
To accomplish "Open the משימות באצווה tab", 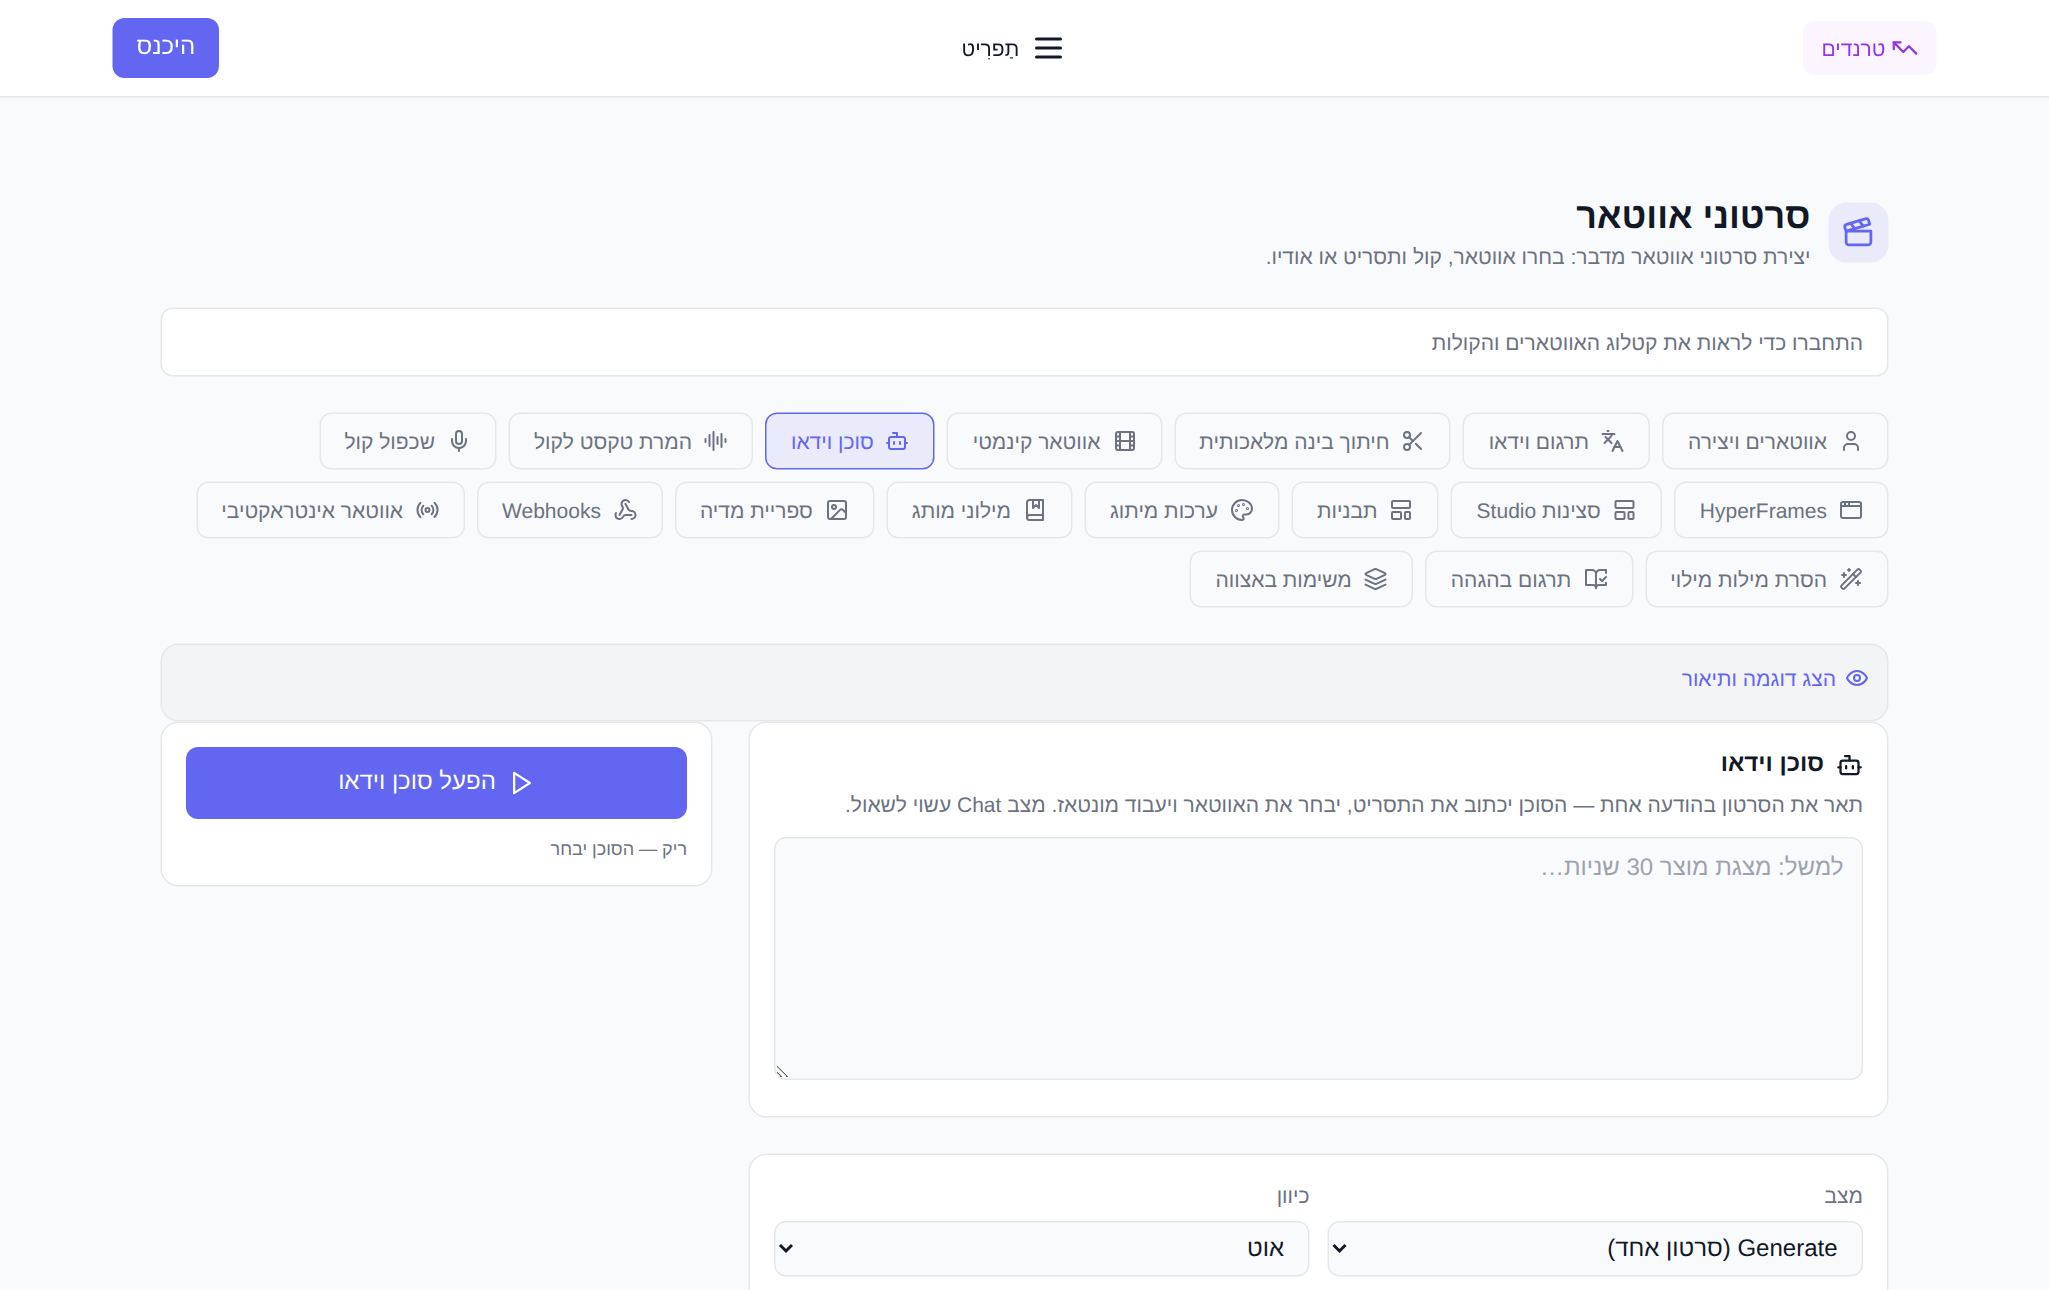I will click(x=1300, y=579).
